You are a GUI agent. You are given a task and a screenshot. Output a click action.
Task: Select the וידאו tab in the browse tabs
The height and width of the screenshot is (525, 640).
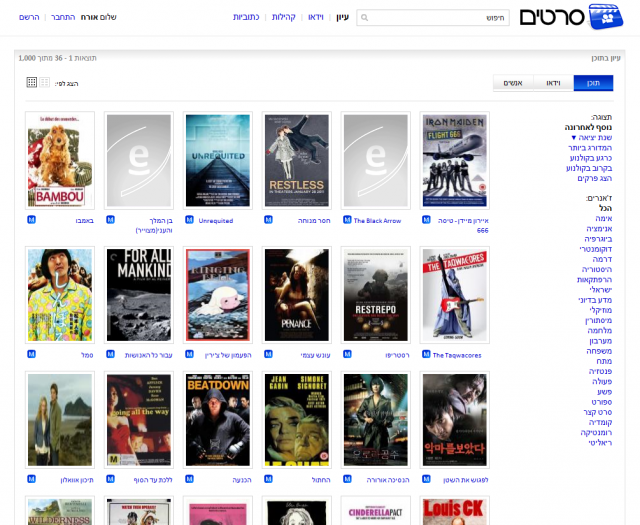pyautogui.click(x=553, y=83)
